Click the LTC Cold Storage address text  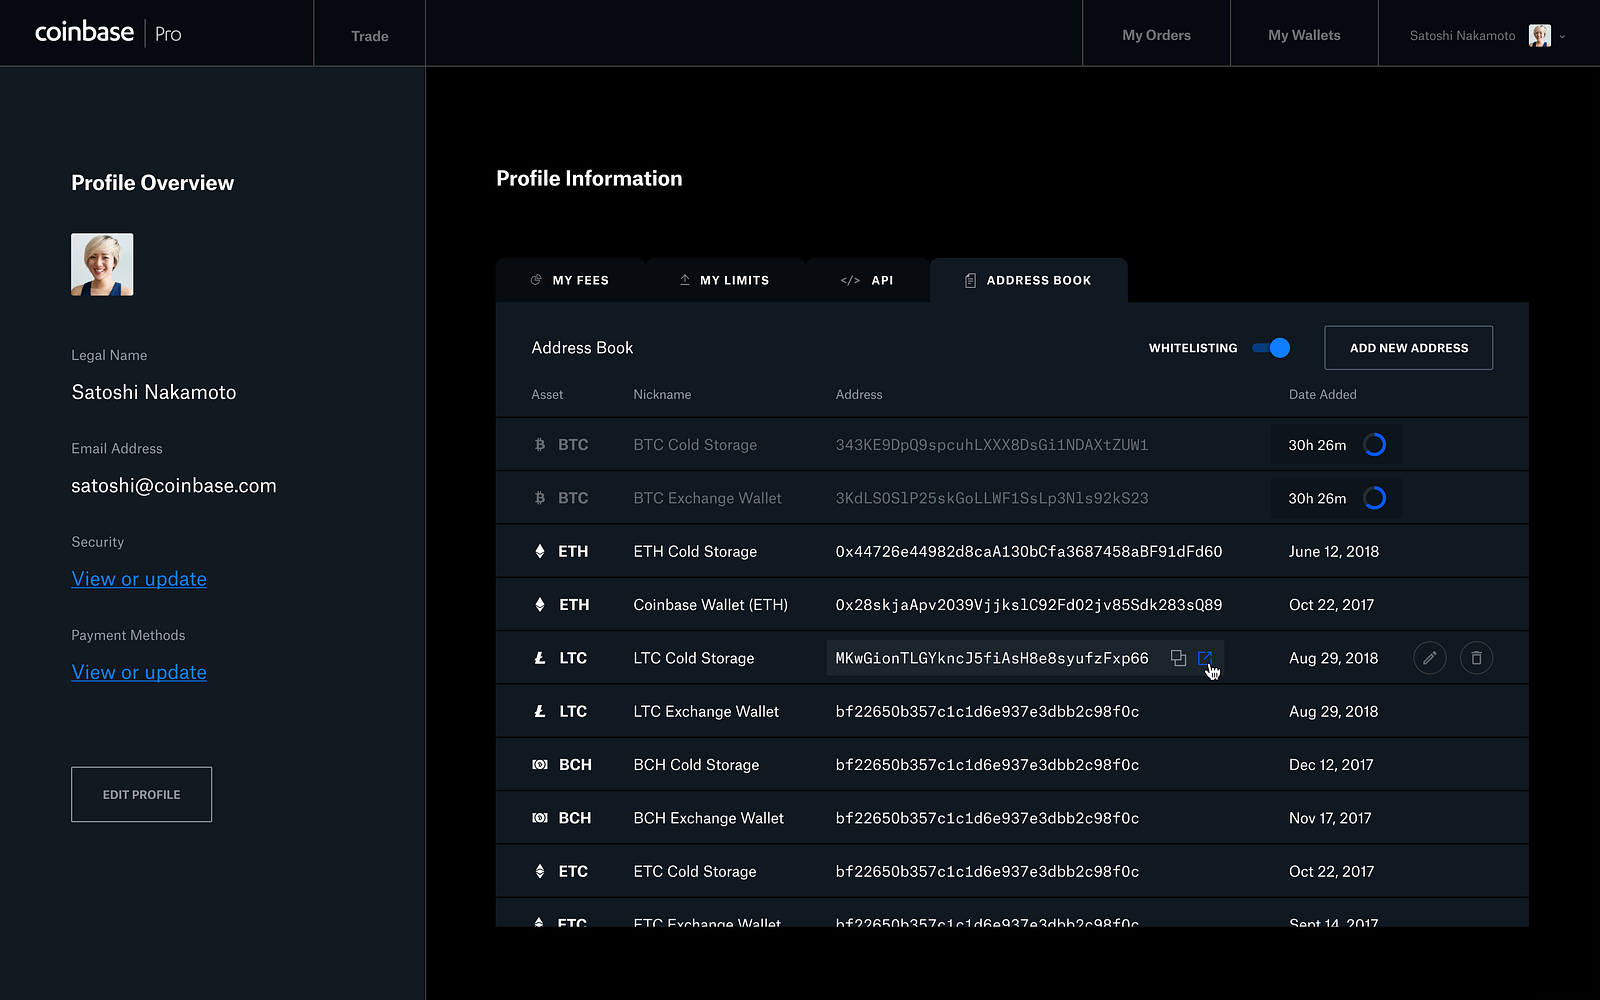coord(992,658)
